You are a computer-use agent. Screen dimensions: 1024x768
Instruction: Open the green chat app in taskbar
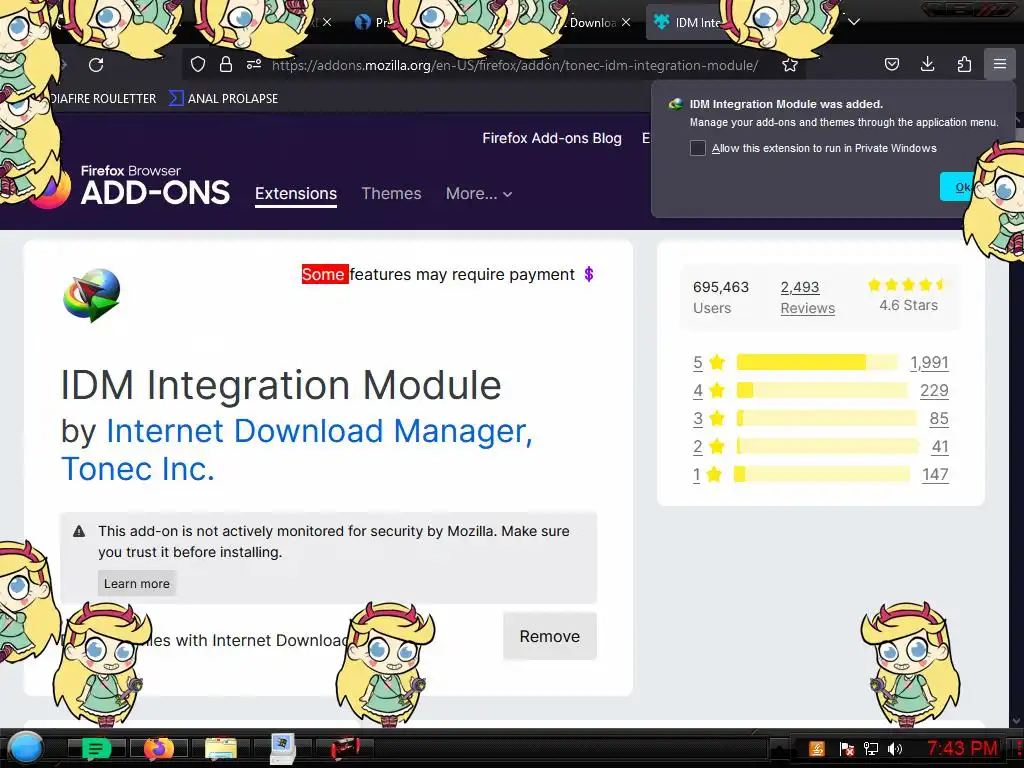(96, 749)
